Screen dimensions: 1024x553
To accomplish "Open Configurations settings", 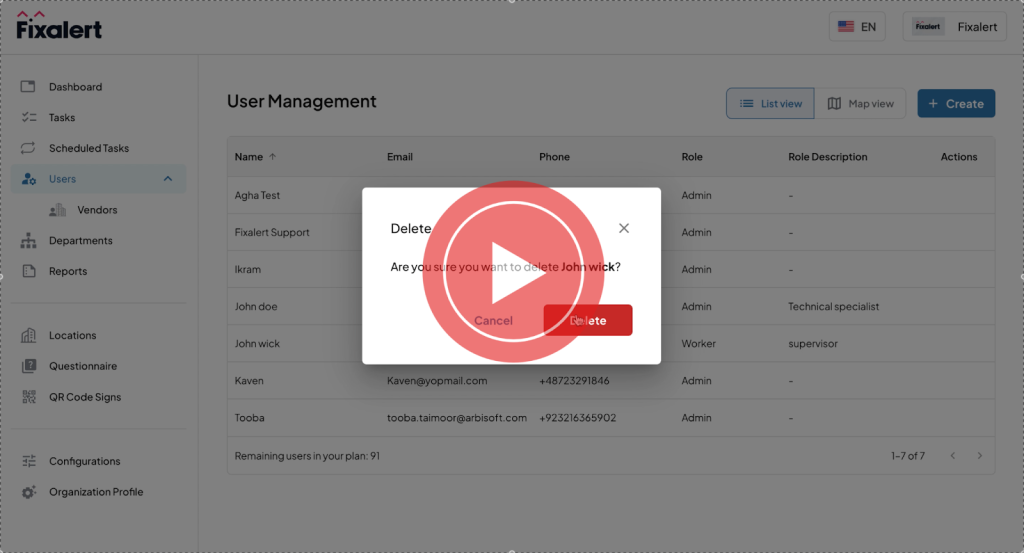I will click(85, 461).
